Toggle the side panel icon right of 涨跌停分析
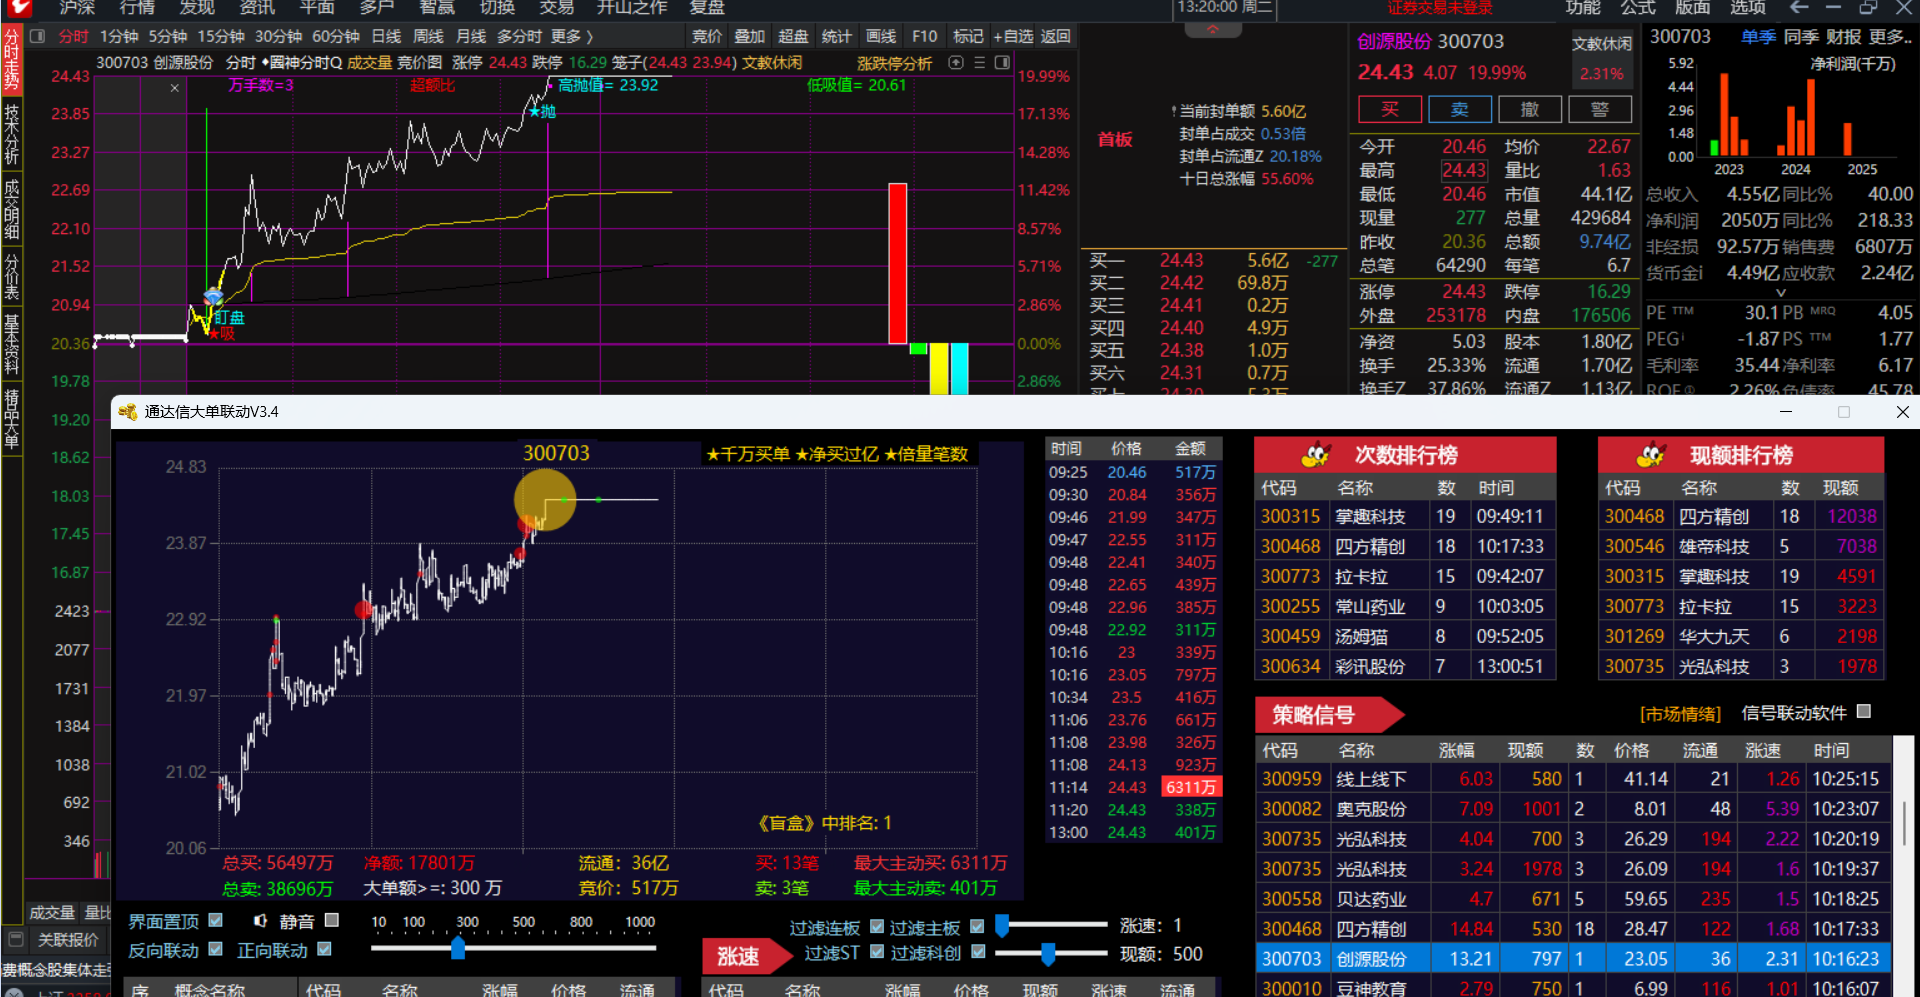 [1002, 62]
